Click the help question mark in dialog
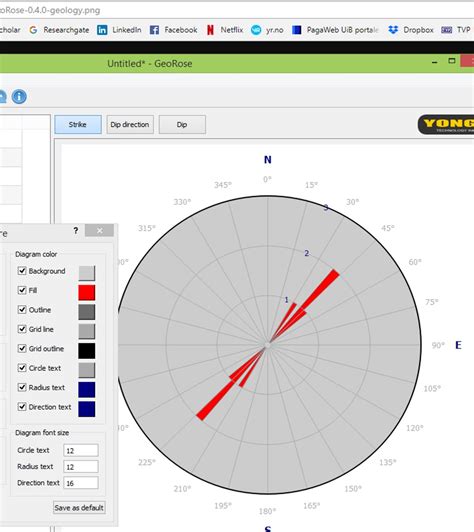Screen dimensions: 474x532 pyautogui.click(x=76, y=231)
